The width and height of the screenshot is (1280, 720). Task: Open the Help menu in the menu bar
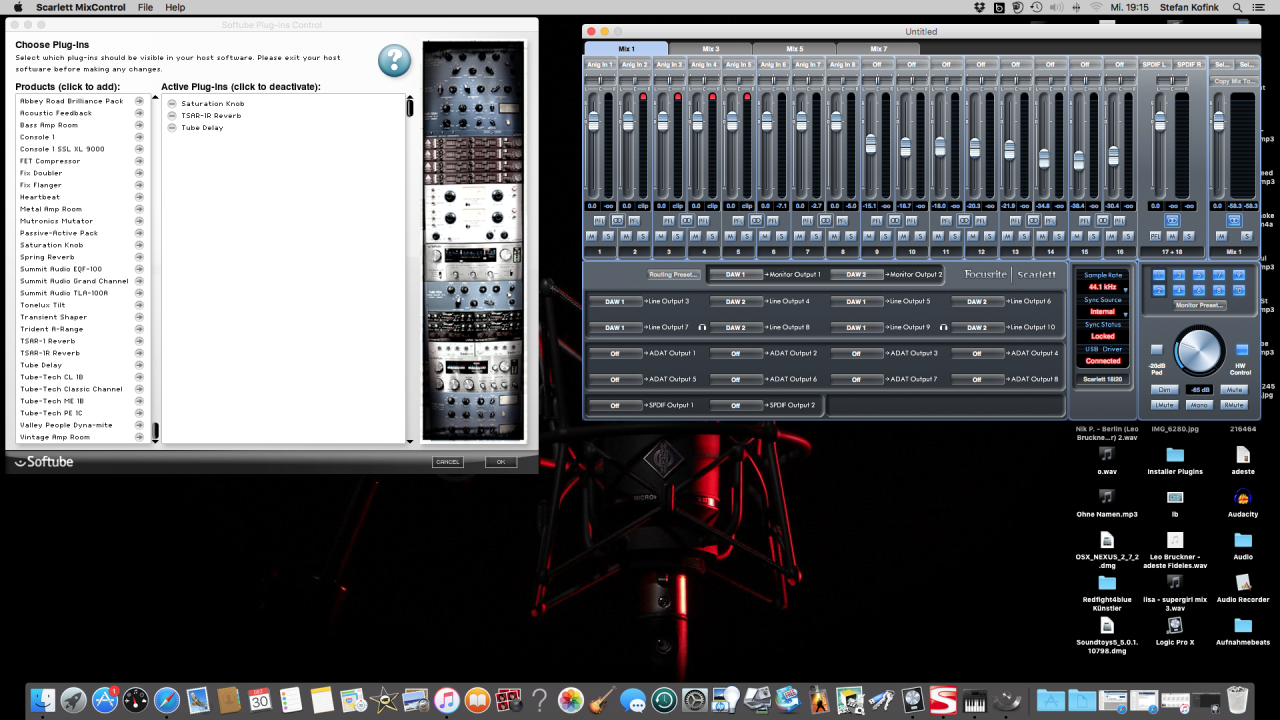pos(175,7)
